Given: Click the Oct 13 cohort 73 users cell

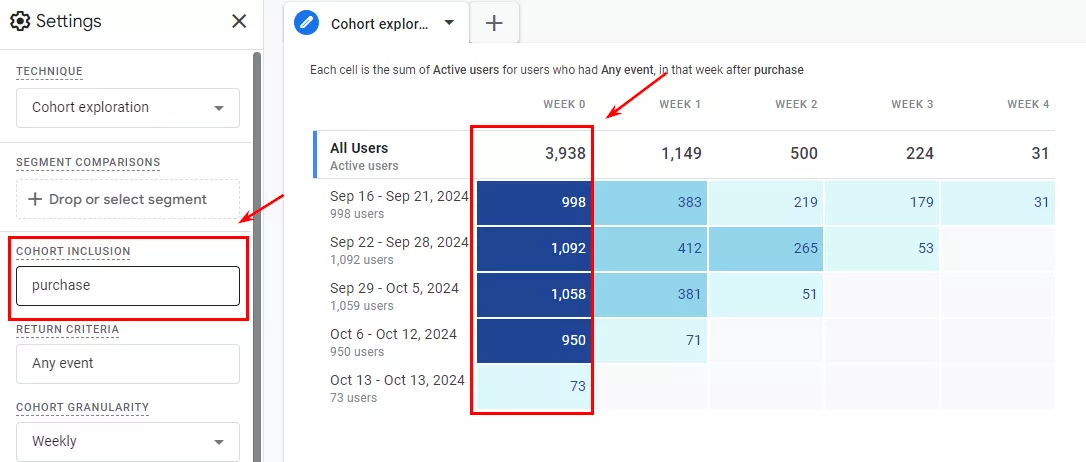Looking at the screenshot, I should pos(534,387).
